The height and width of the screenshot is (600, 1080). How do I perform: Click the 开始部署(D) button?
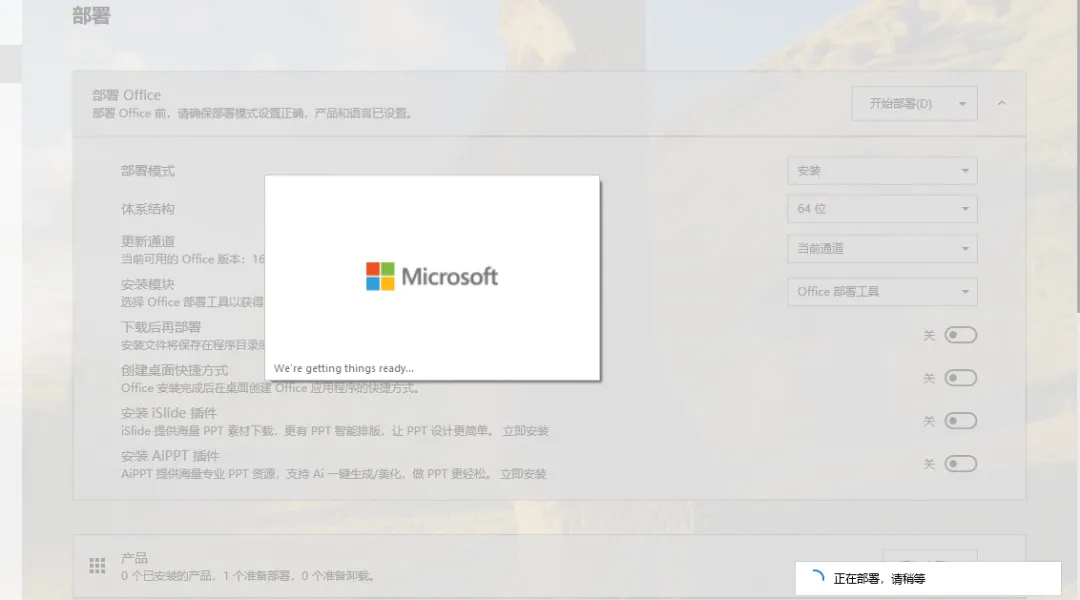900,104
